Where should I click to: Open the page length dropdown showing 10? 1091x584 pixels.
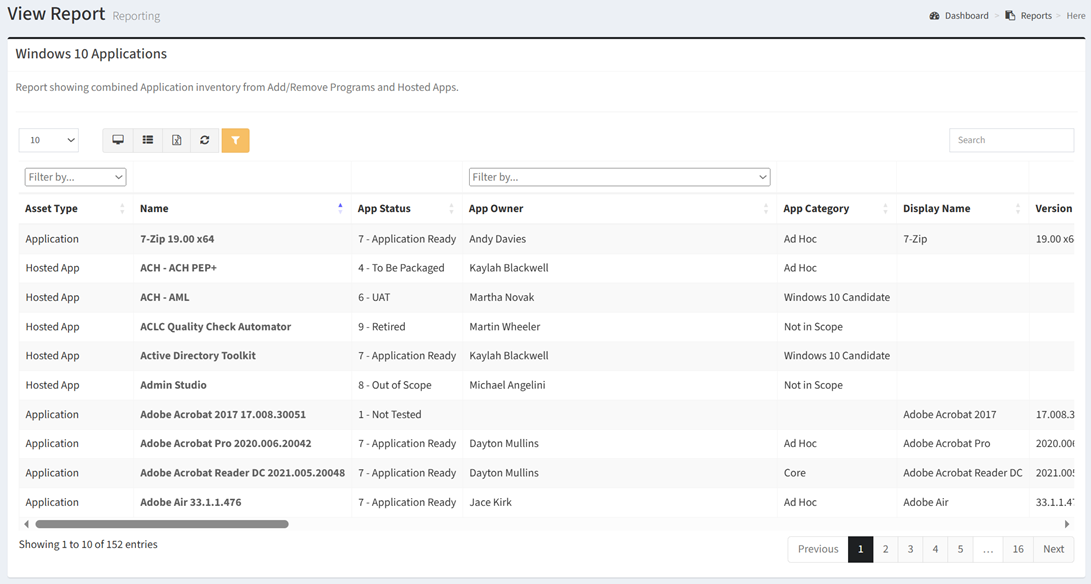(49, 140)
